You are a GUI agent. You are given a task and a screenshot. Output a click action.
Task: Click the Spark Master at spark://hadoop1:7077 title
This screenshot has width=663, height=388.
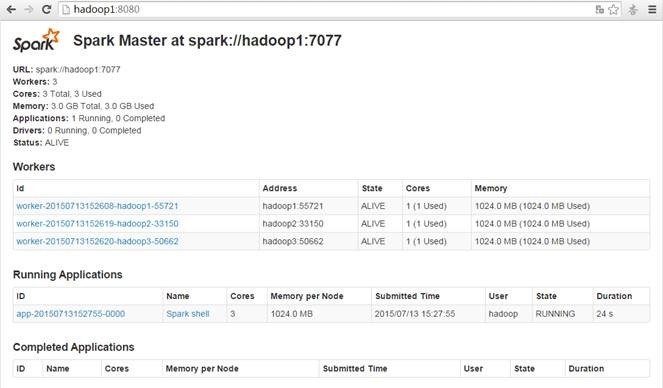coord(207,41)
